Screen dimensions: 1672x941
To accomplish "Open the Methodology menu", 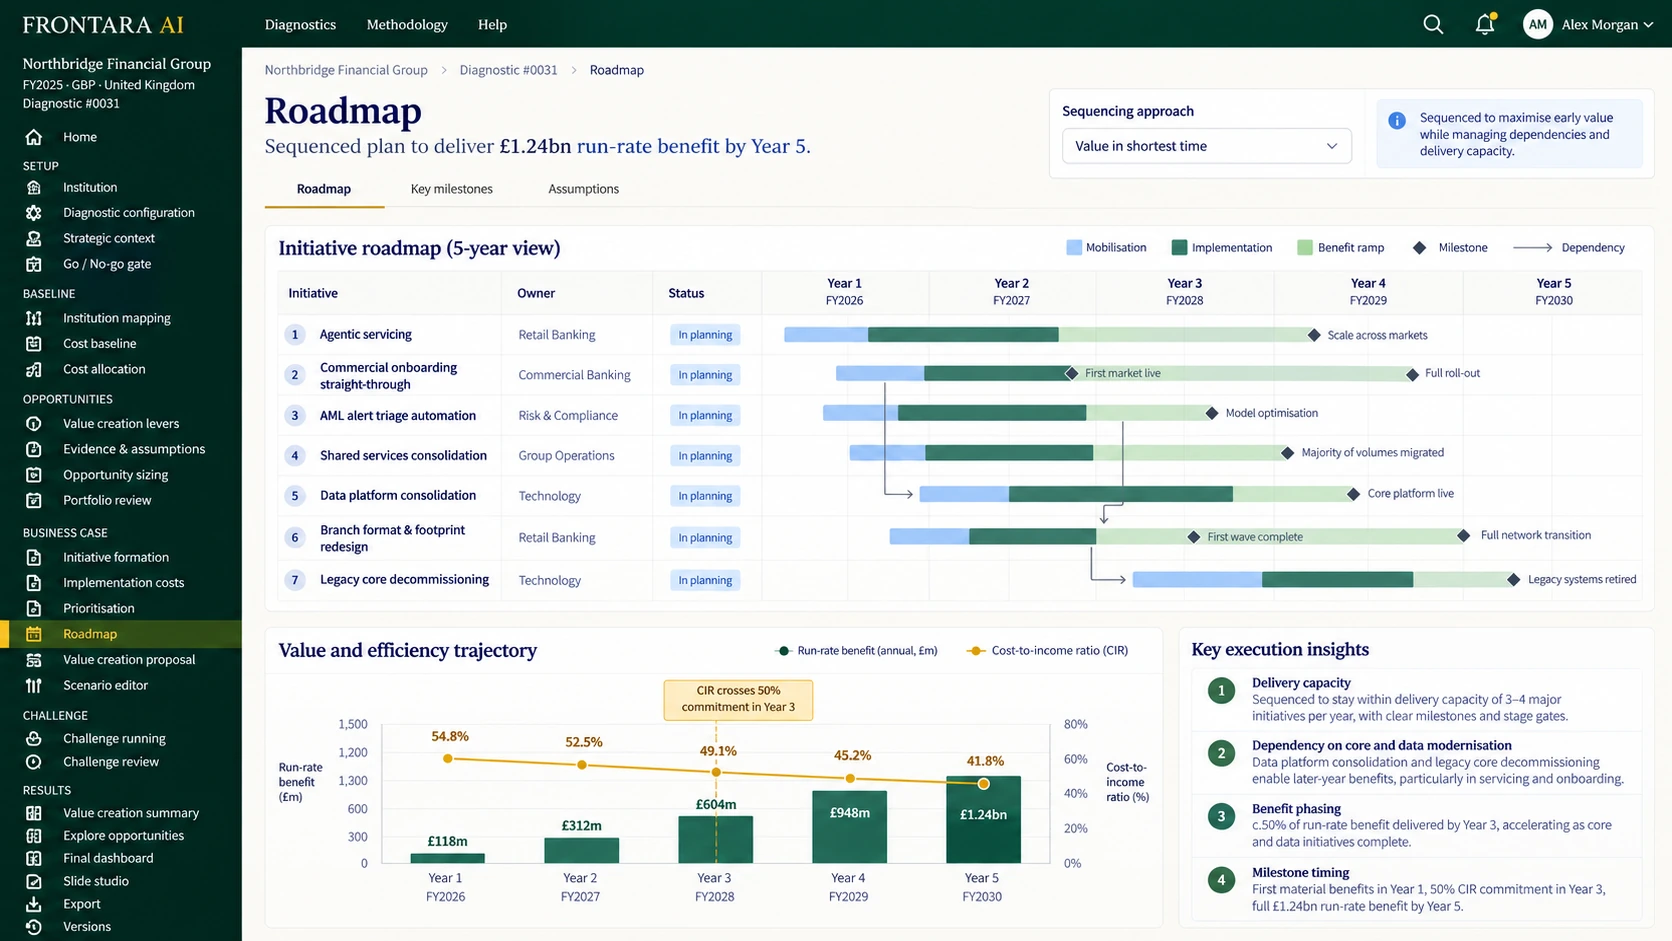I will tap(407, 24).
